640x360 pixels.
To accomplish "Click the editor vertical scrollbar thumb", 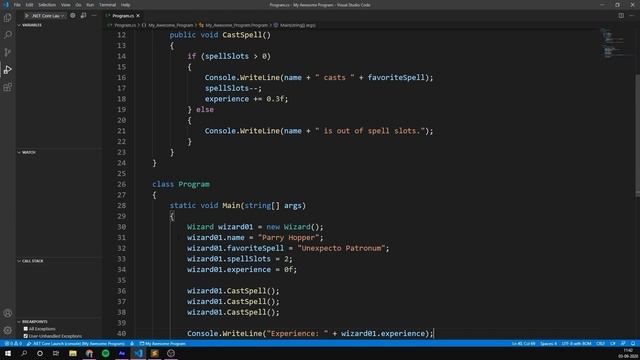I will 638,135.
